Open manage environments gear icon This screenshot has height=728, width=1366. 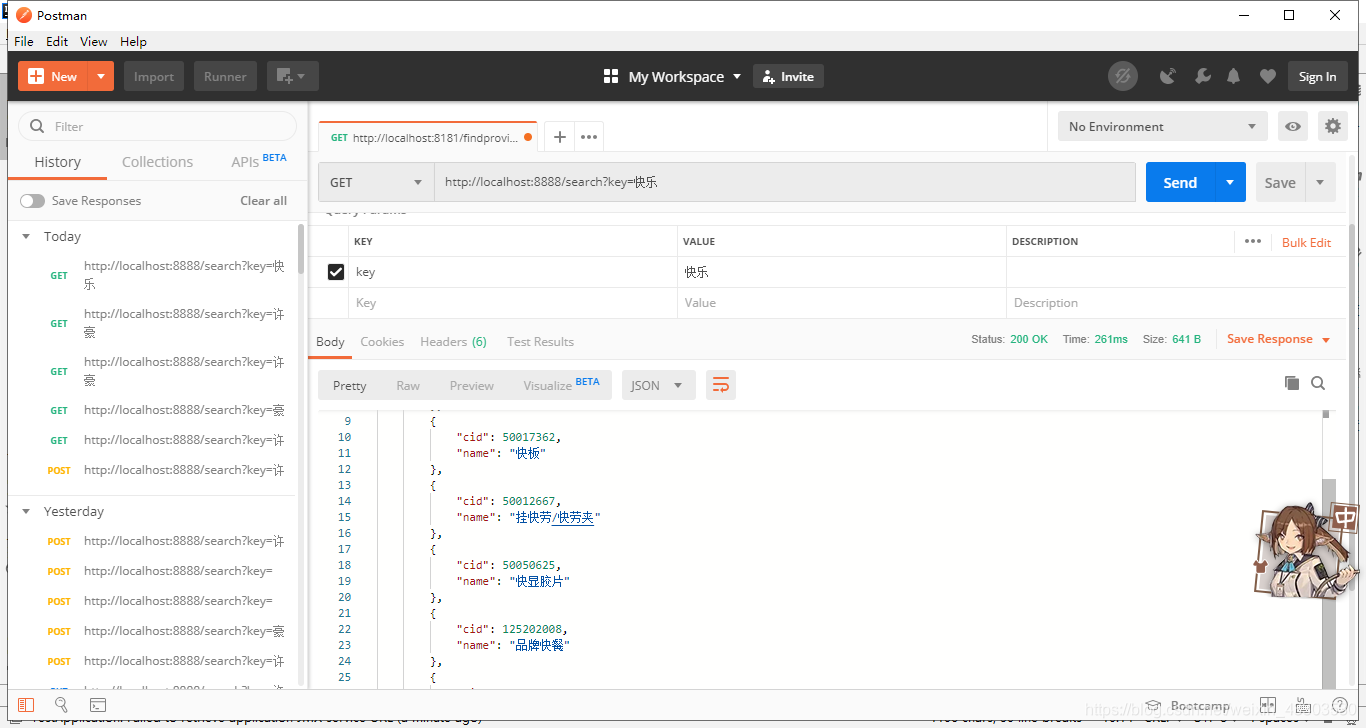1332,126
